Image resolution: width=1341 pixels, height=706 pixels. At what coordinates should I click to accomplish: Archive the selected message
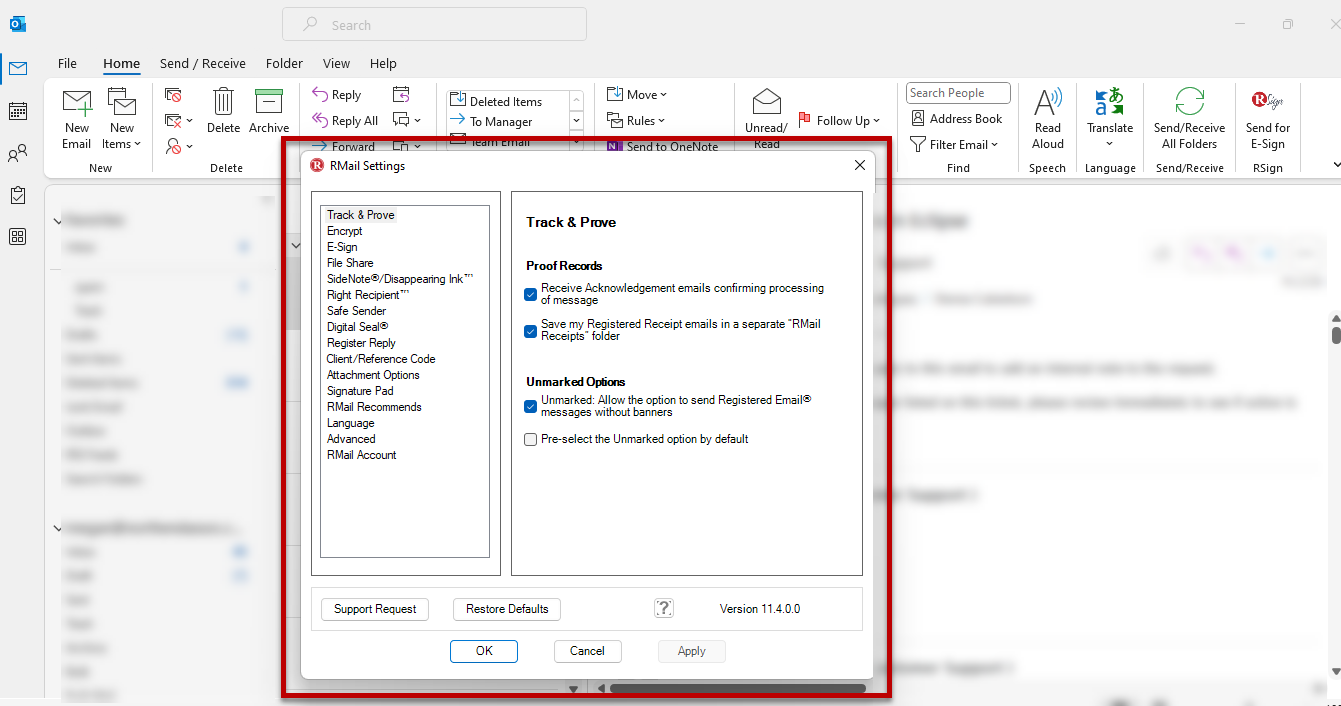(x=269, y=111)
